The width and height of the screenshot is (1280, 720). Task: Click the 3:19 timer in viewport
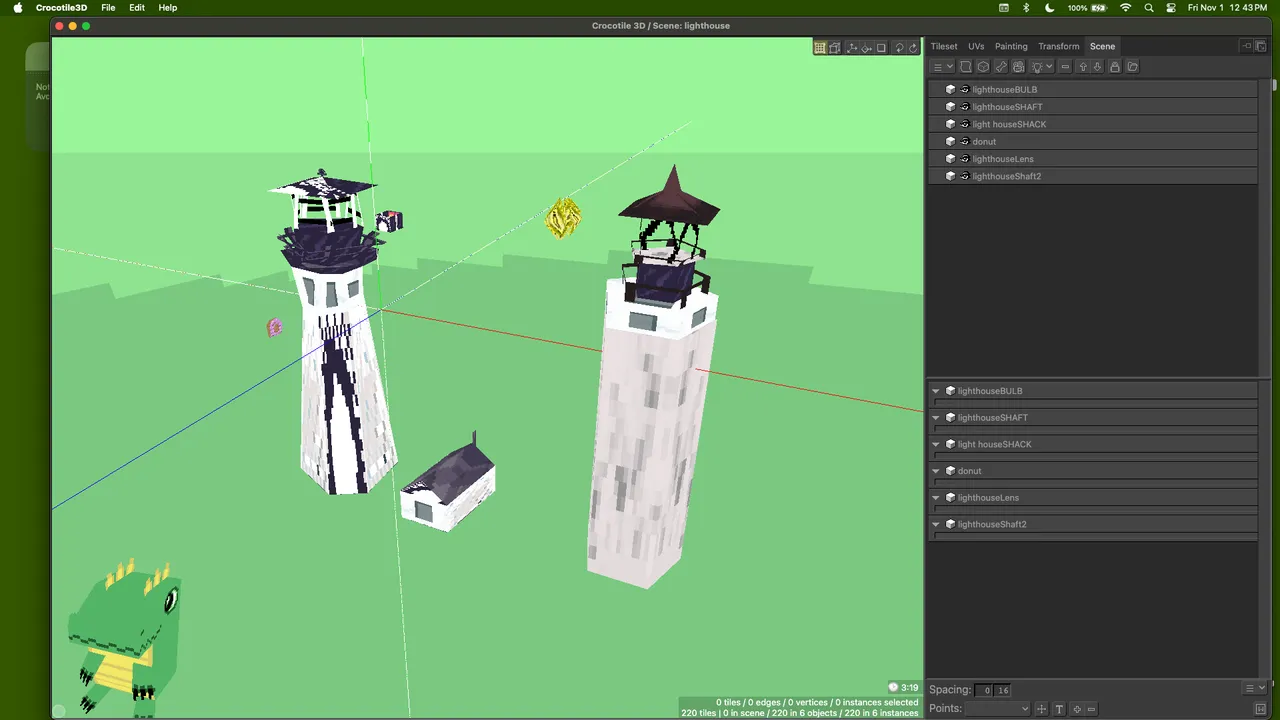[904, 688]
